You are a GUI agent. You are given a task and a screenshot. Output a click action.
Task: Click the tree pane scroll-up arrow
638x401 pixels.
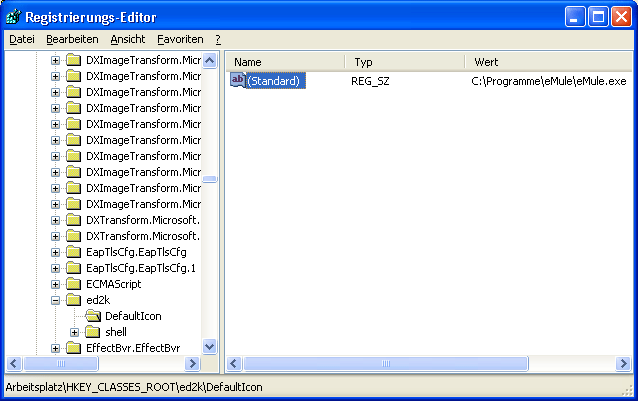pyautogui.click(x=210, y=61)
